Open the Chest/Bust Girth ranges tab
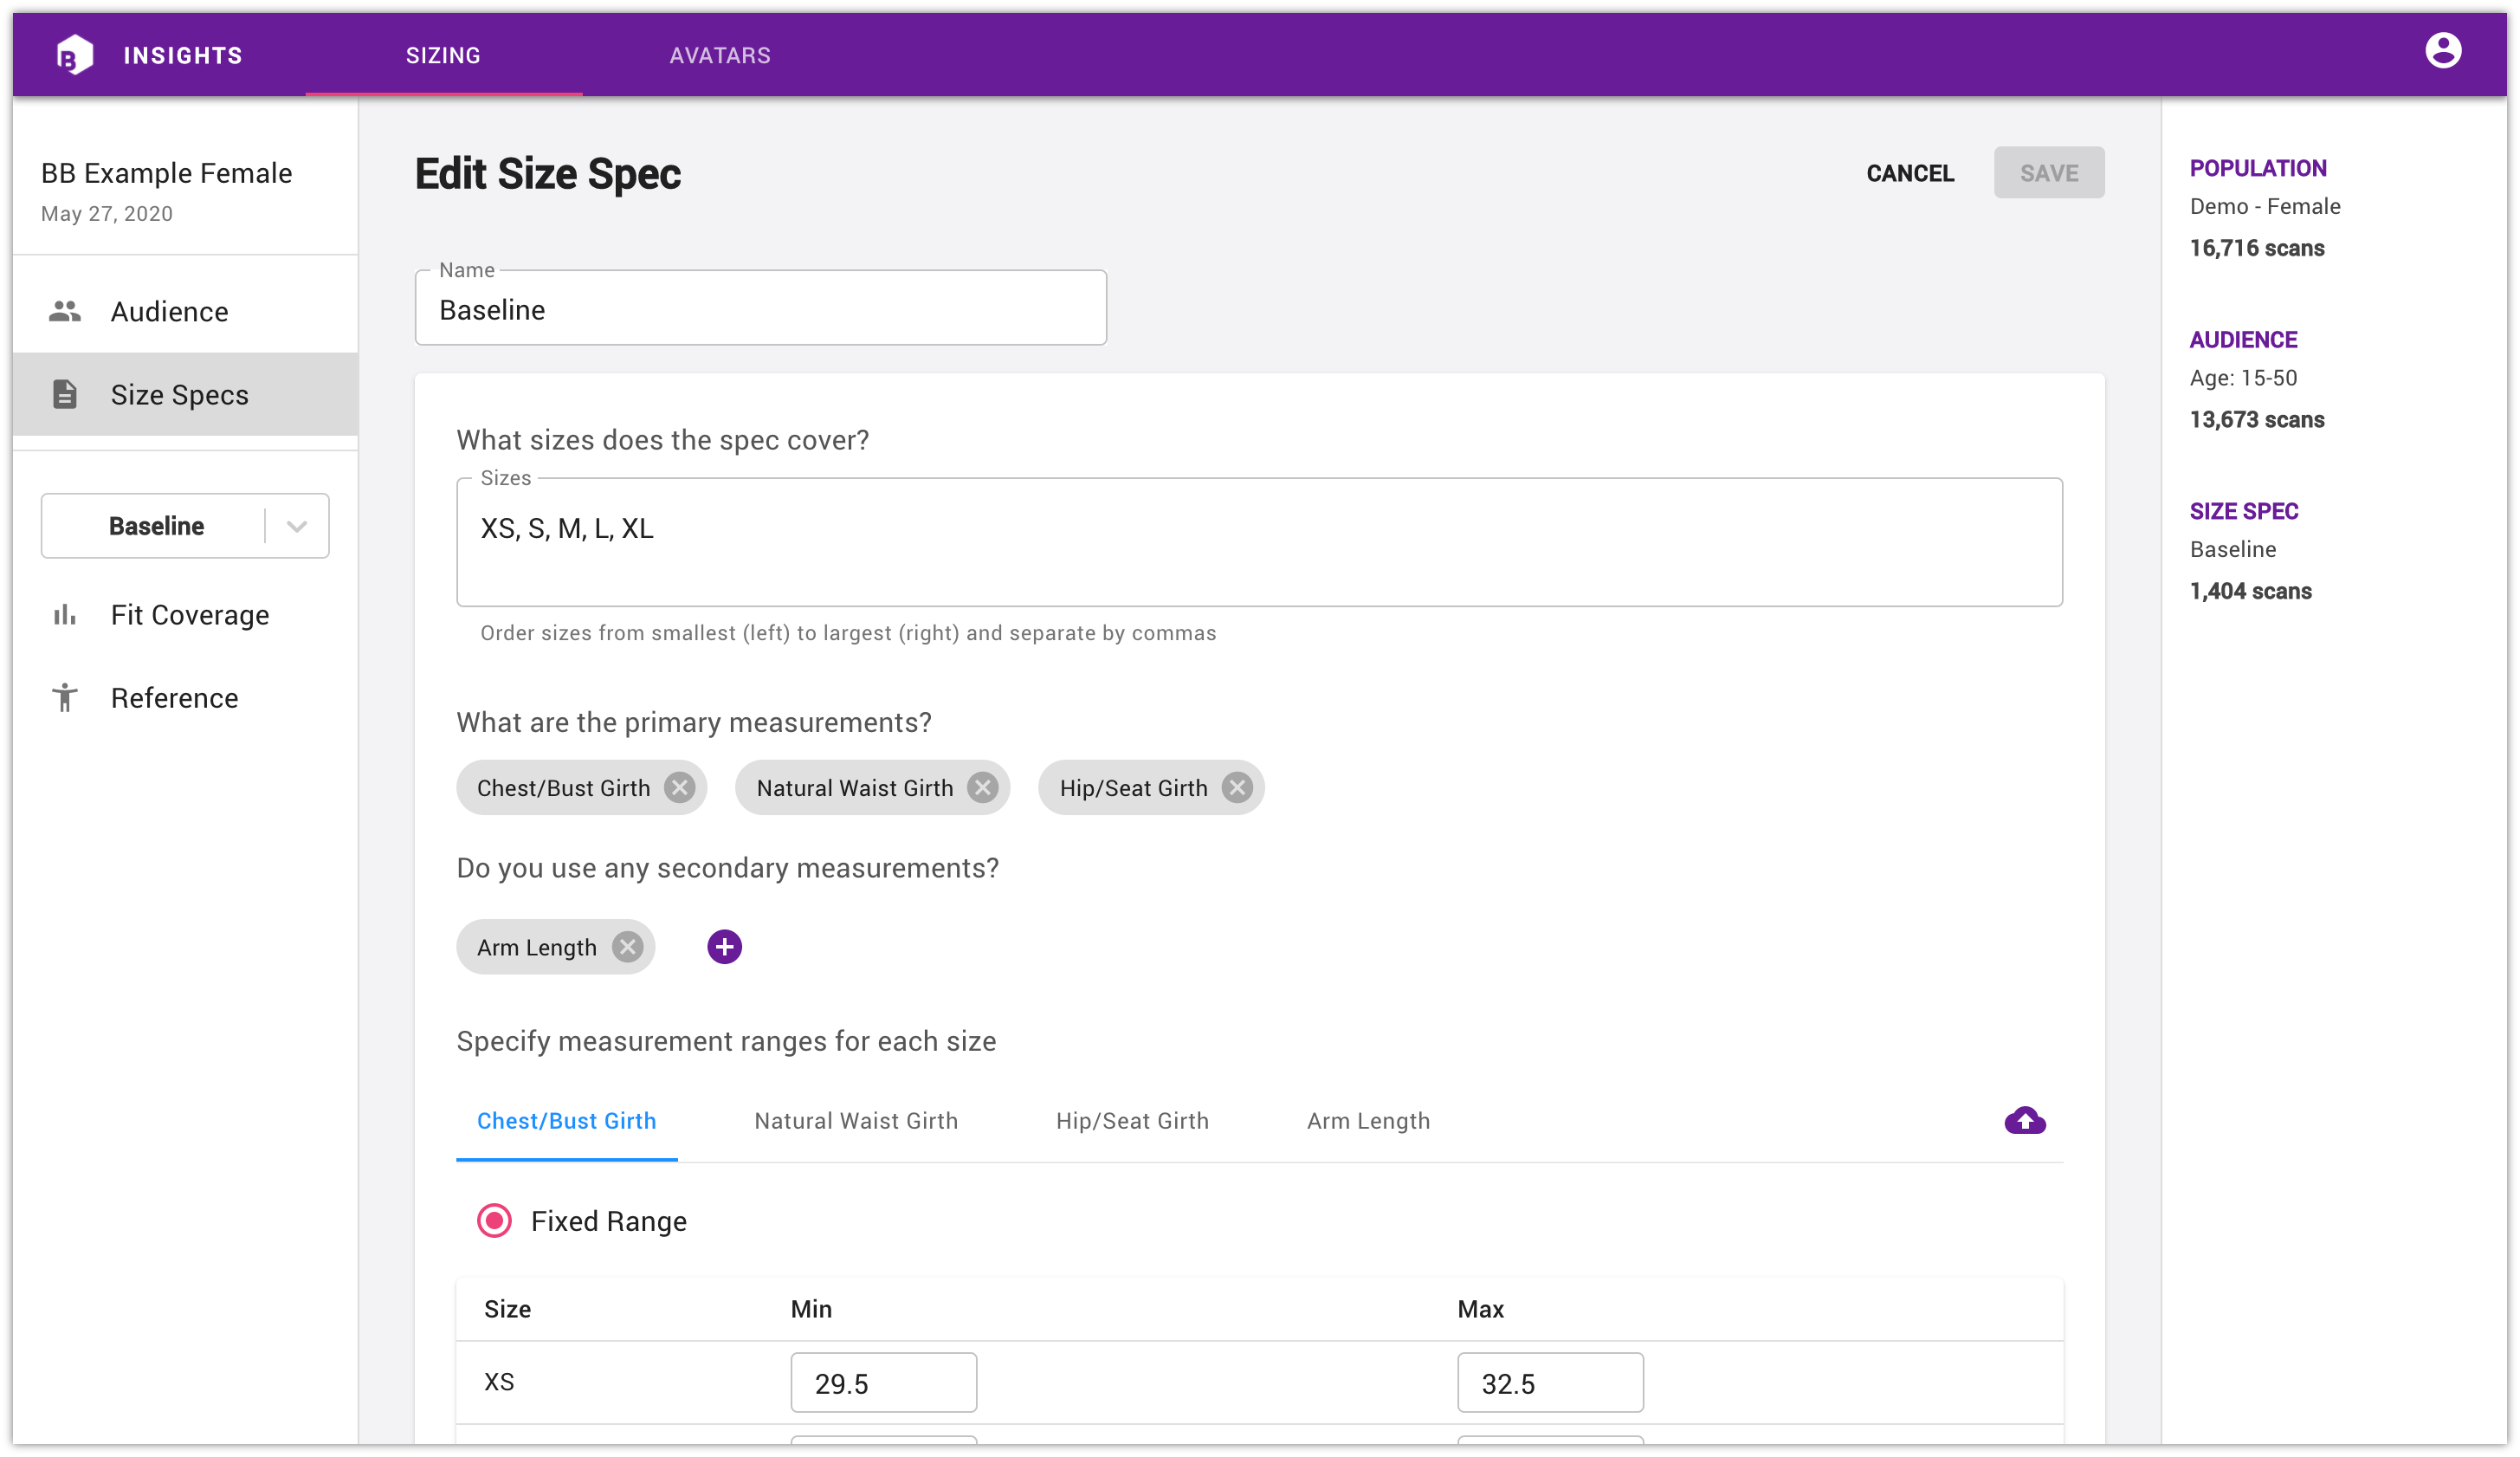 pyautogui.click(x=566, y=1121)
